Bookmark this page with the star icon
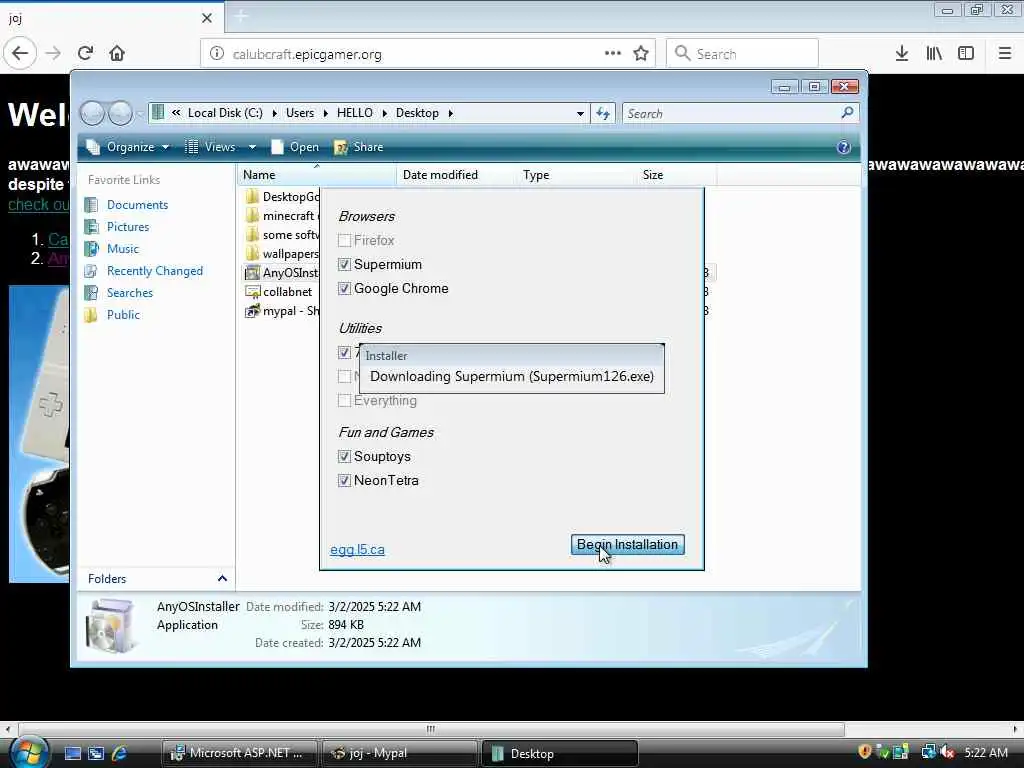Image resolution: width=1024 pixels, height=768 pixels. (641, 54)
